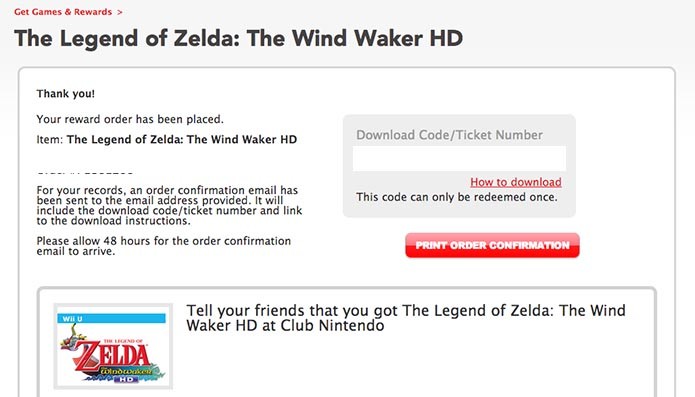
Task: Click the blue Wii U banner on box art
Action: [111, 319]
